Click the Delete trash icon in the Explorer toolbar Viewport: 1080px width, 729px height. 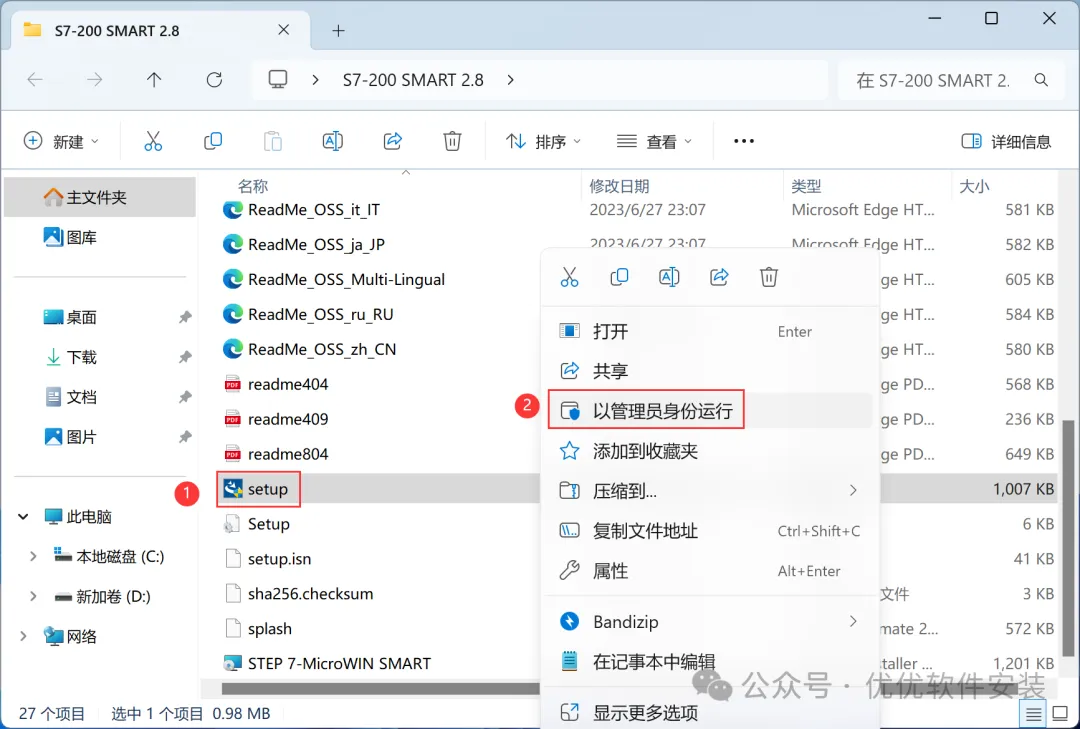452,141
